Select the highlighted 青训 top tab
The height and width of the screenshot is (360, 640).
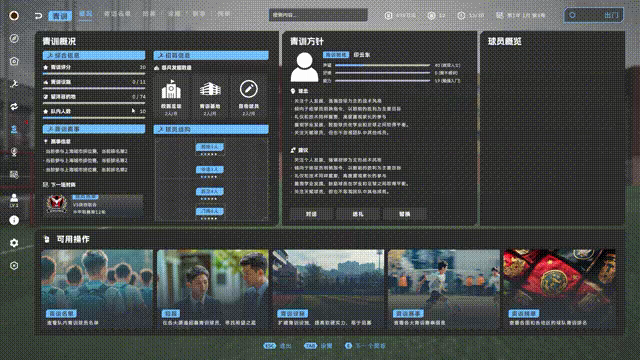tap(60, 16)
